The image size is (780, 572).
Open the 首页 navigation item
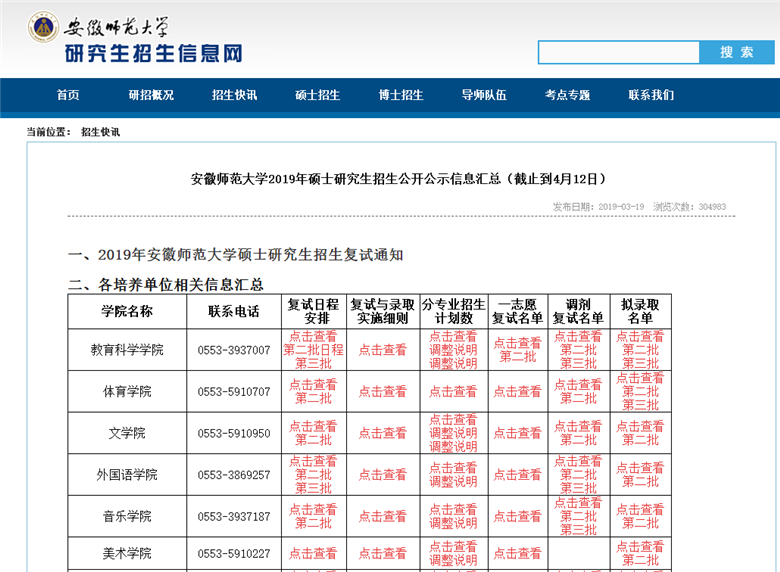point(68,95)
